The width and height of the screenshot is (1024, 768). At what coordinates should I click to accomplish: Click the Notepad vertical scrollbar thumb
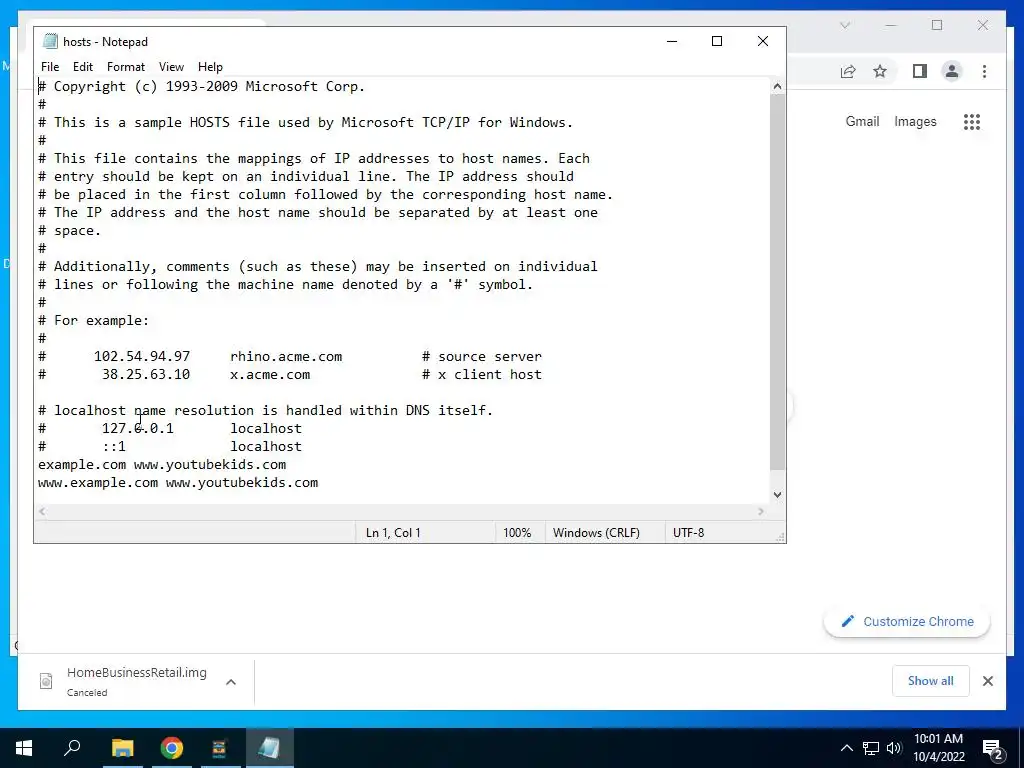pyautogui.click(x=777, y=281)
